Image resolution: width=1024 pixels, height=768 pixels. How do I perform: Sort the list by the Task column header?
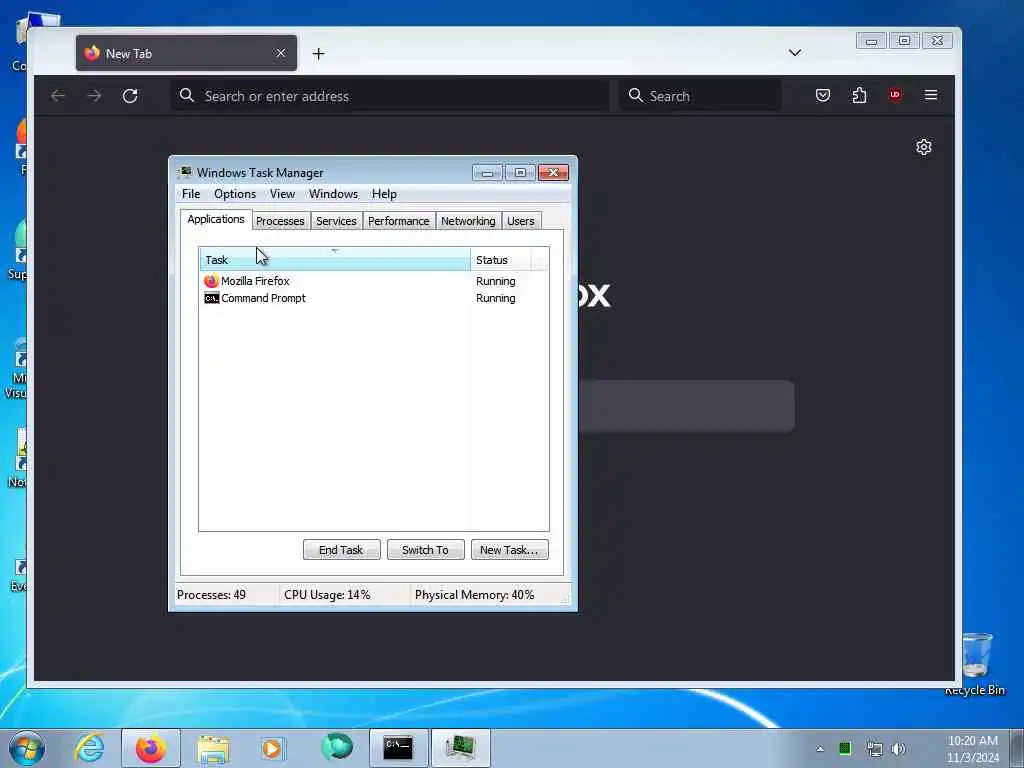pos(335,260)
